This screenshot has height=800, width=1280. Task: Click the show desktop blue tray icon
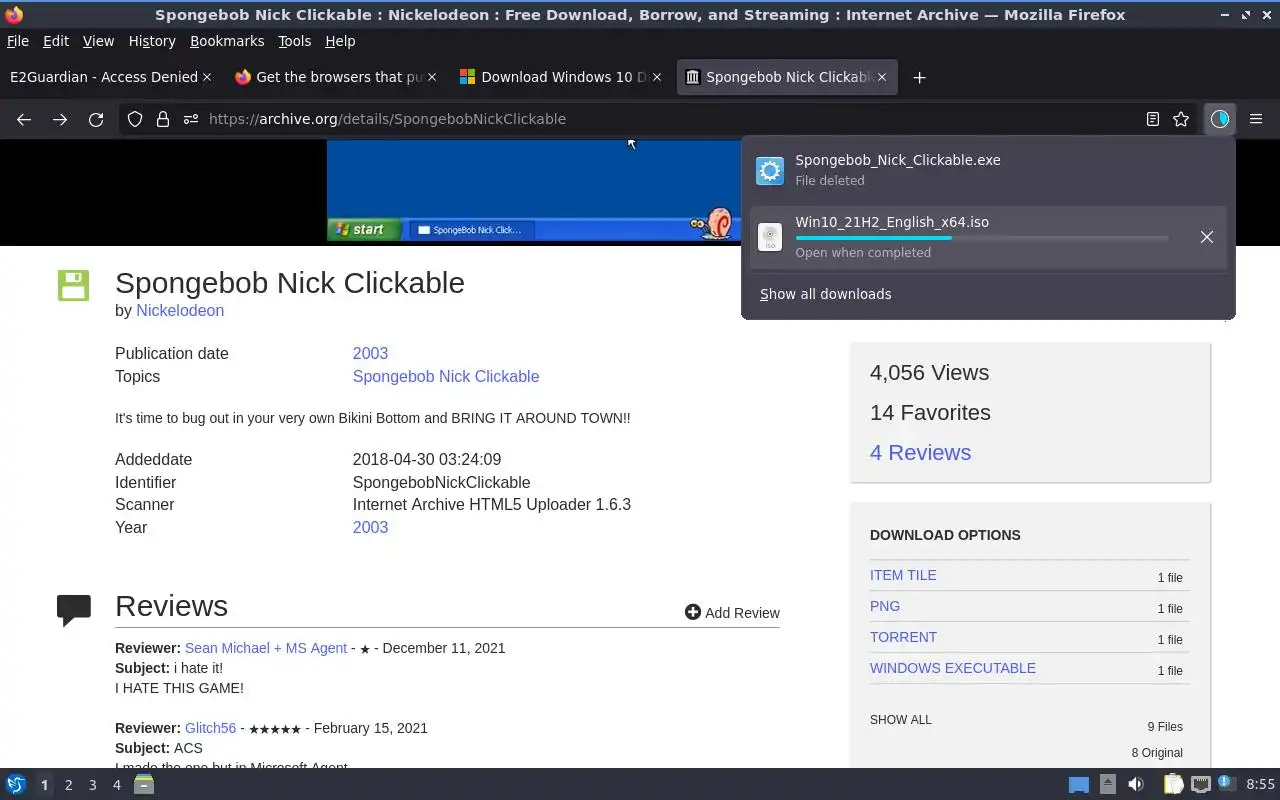(x=1078, y=785)
